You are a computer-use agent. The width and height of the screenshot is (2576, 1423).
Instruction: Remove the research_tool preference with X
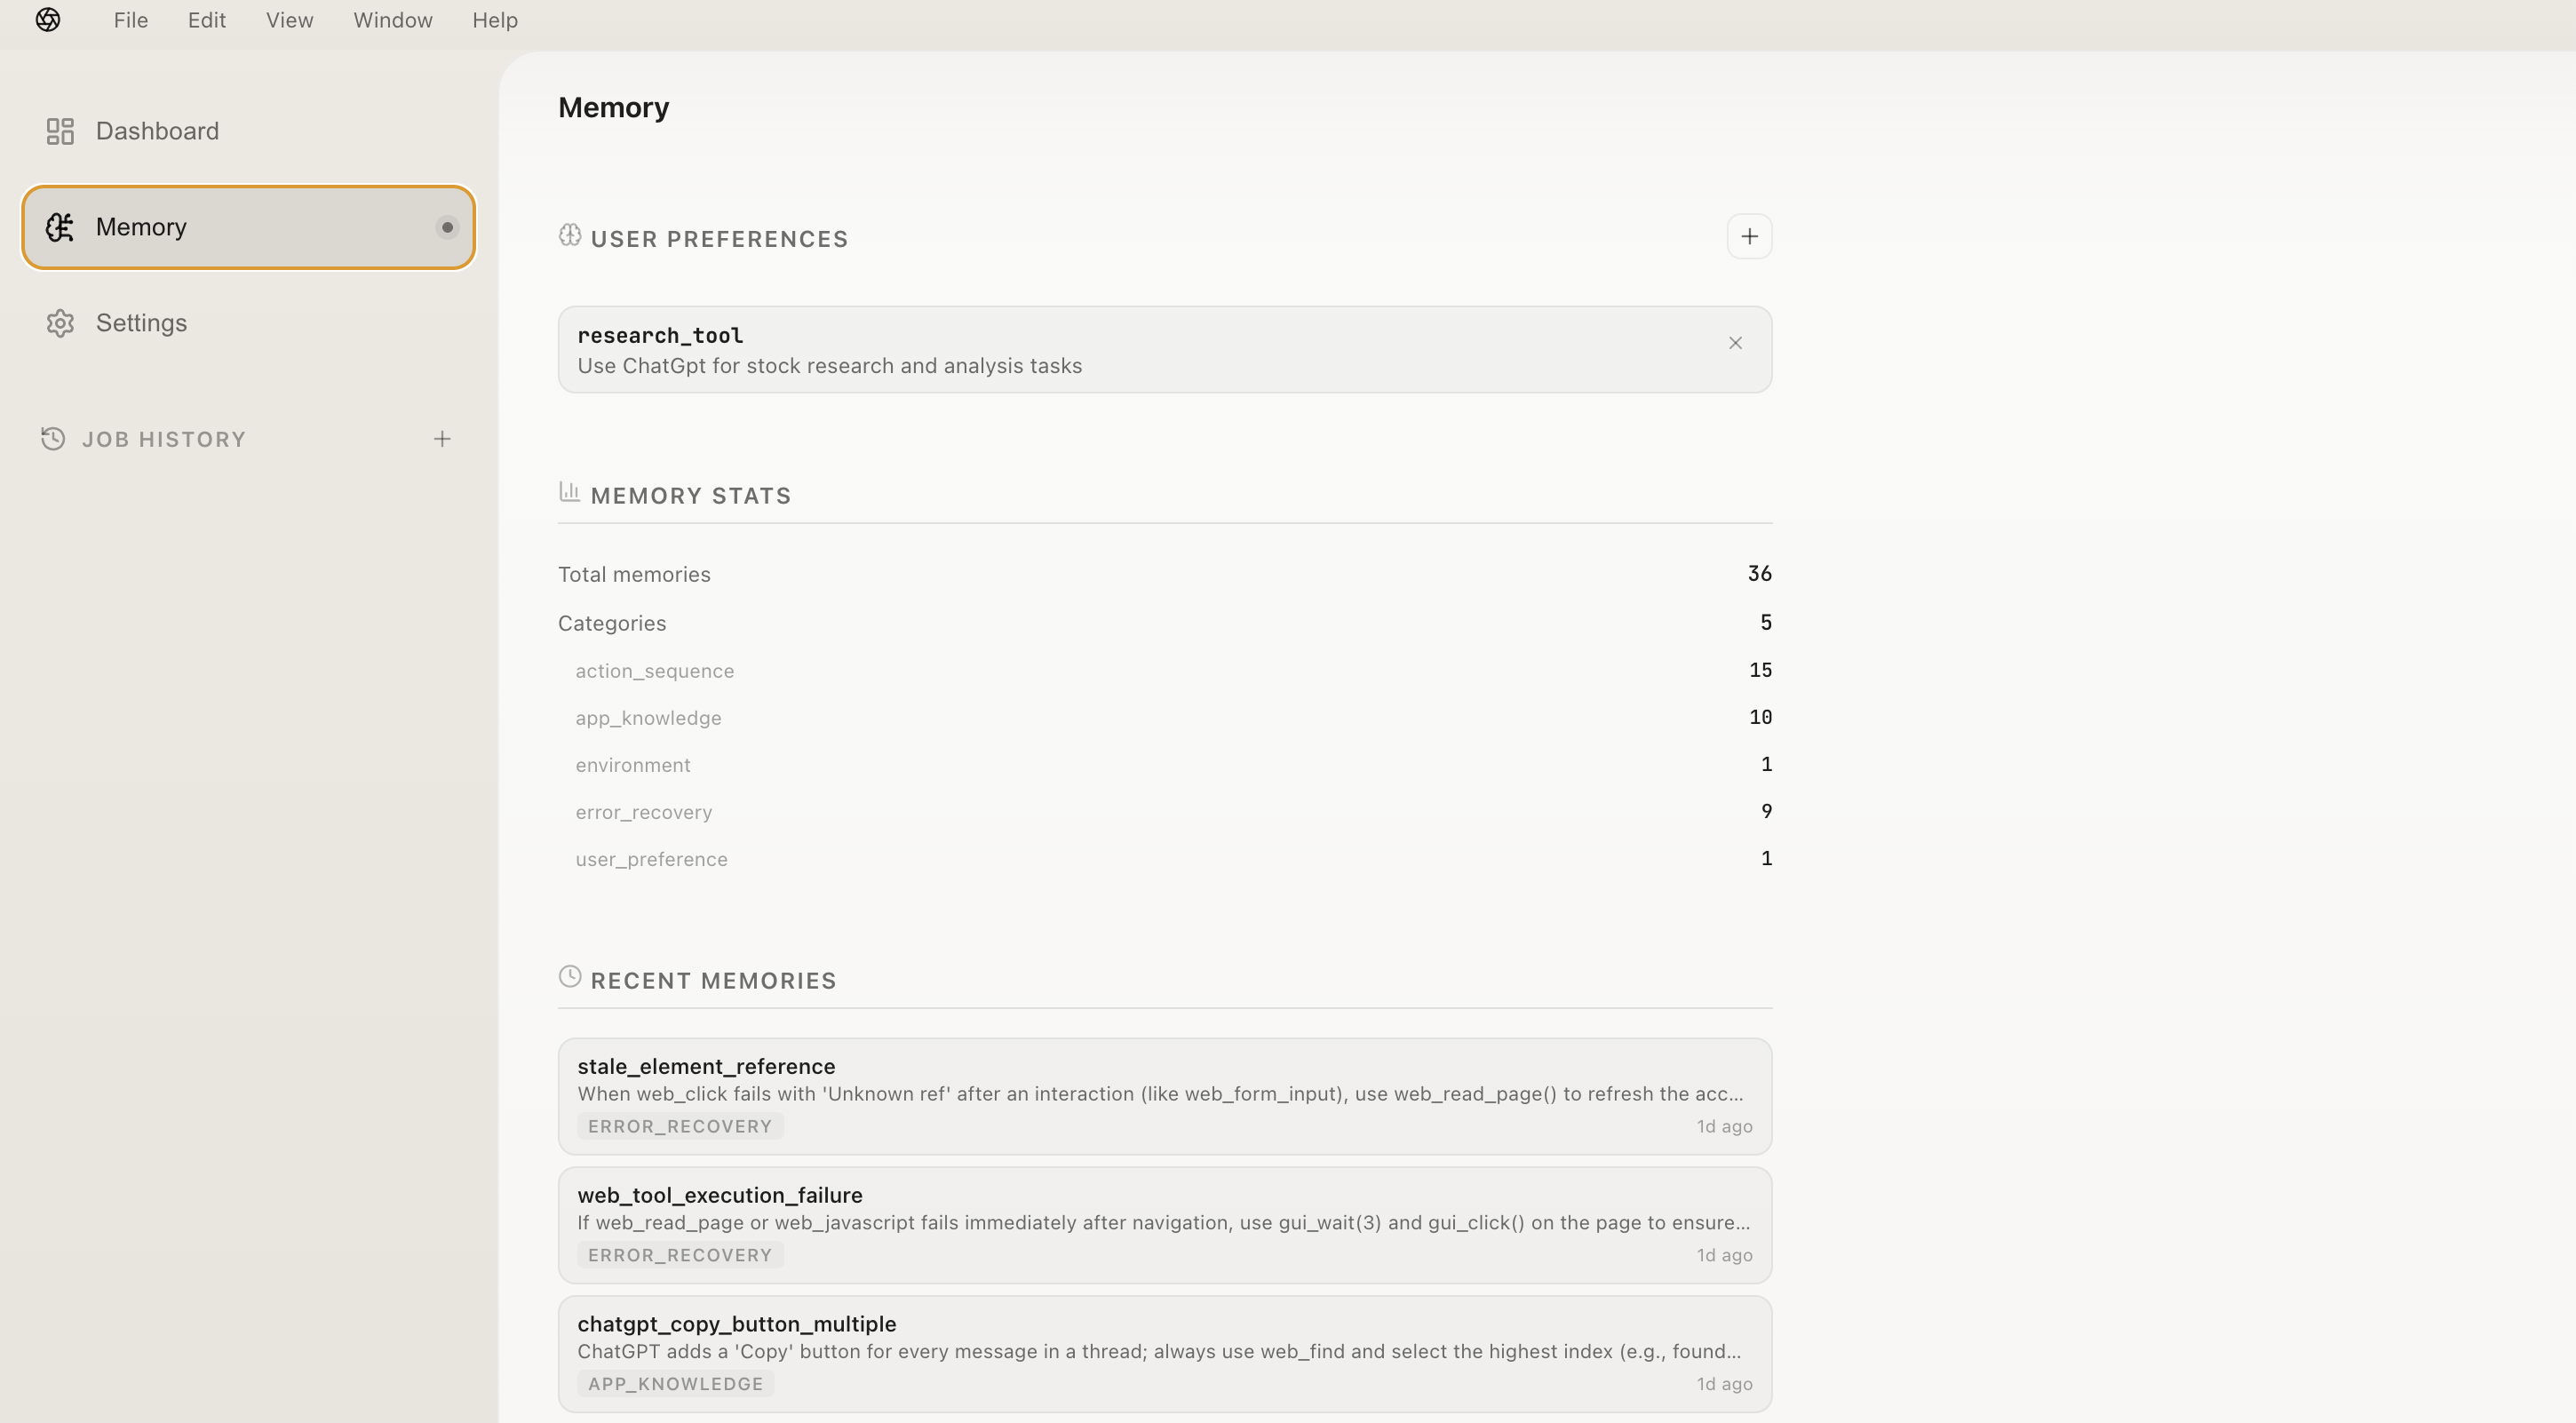tap(1735, 343)
